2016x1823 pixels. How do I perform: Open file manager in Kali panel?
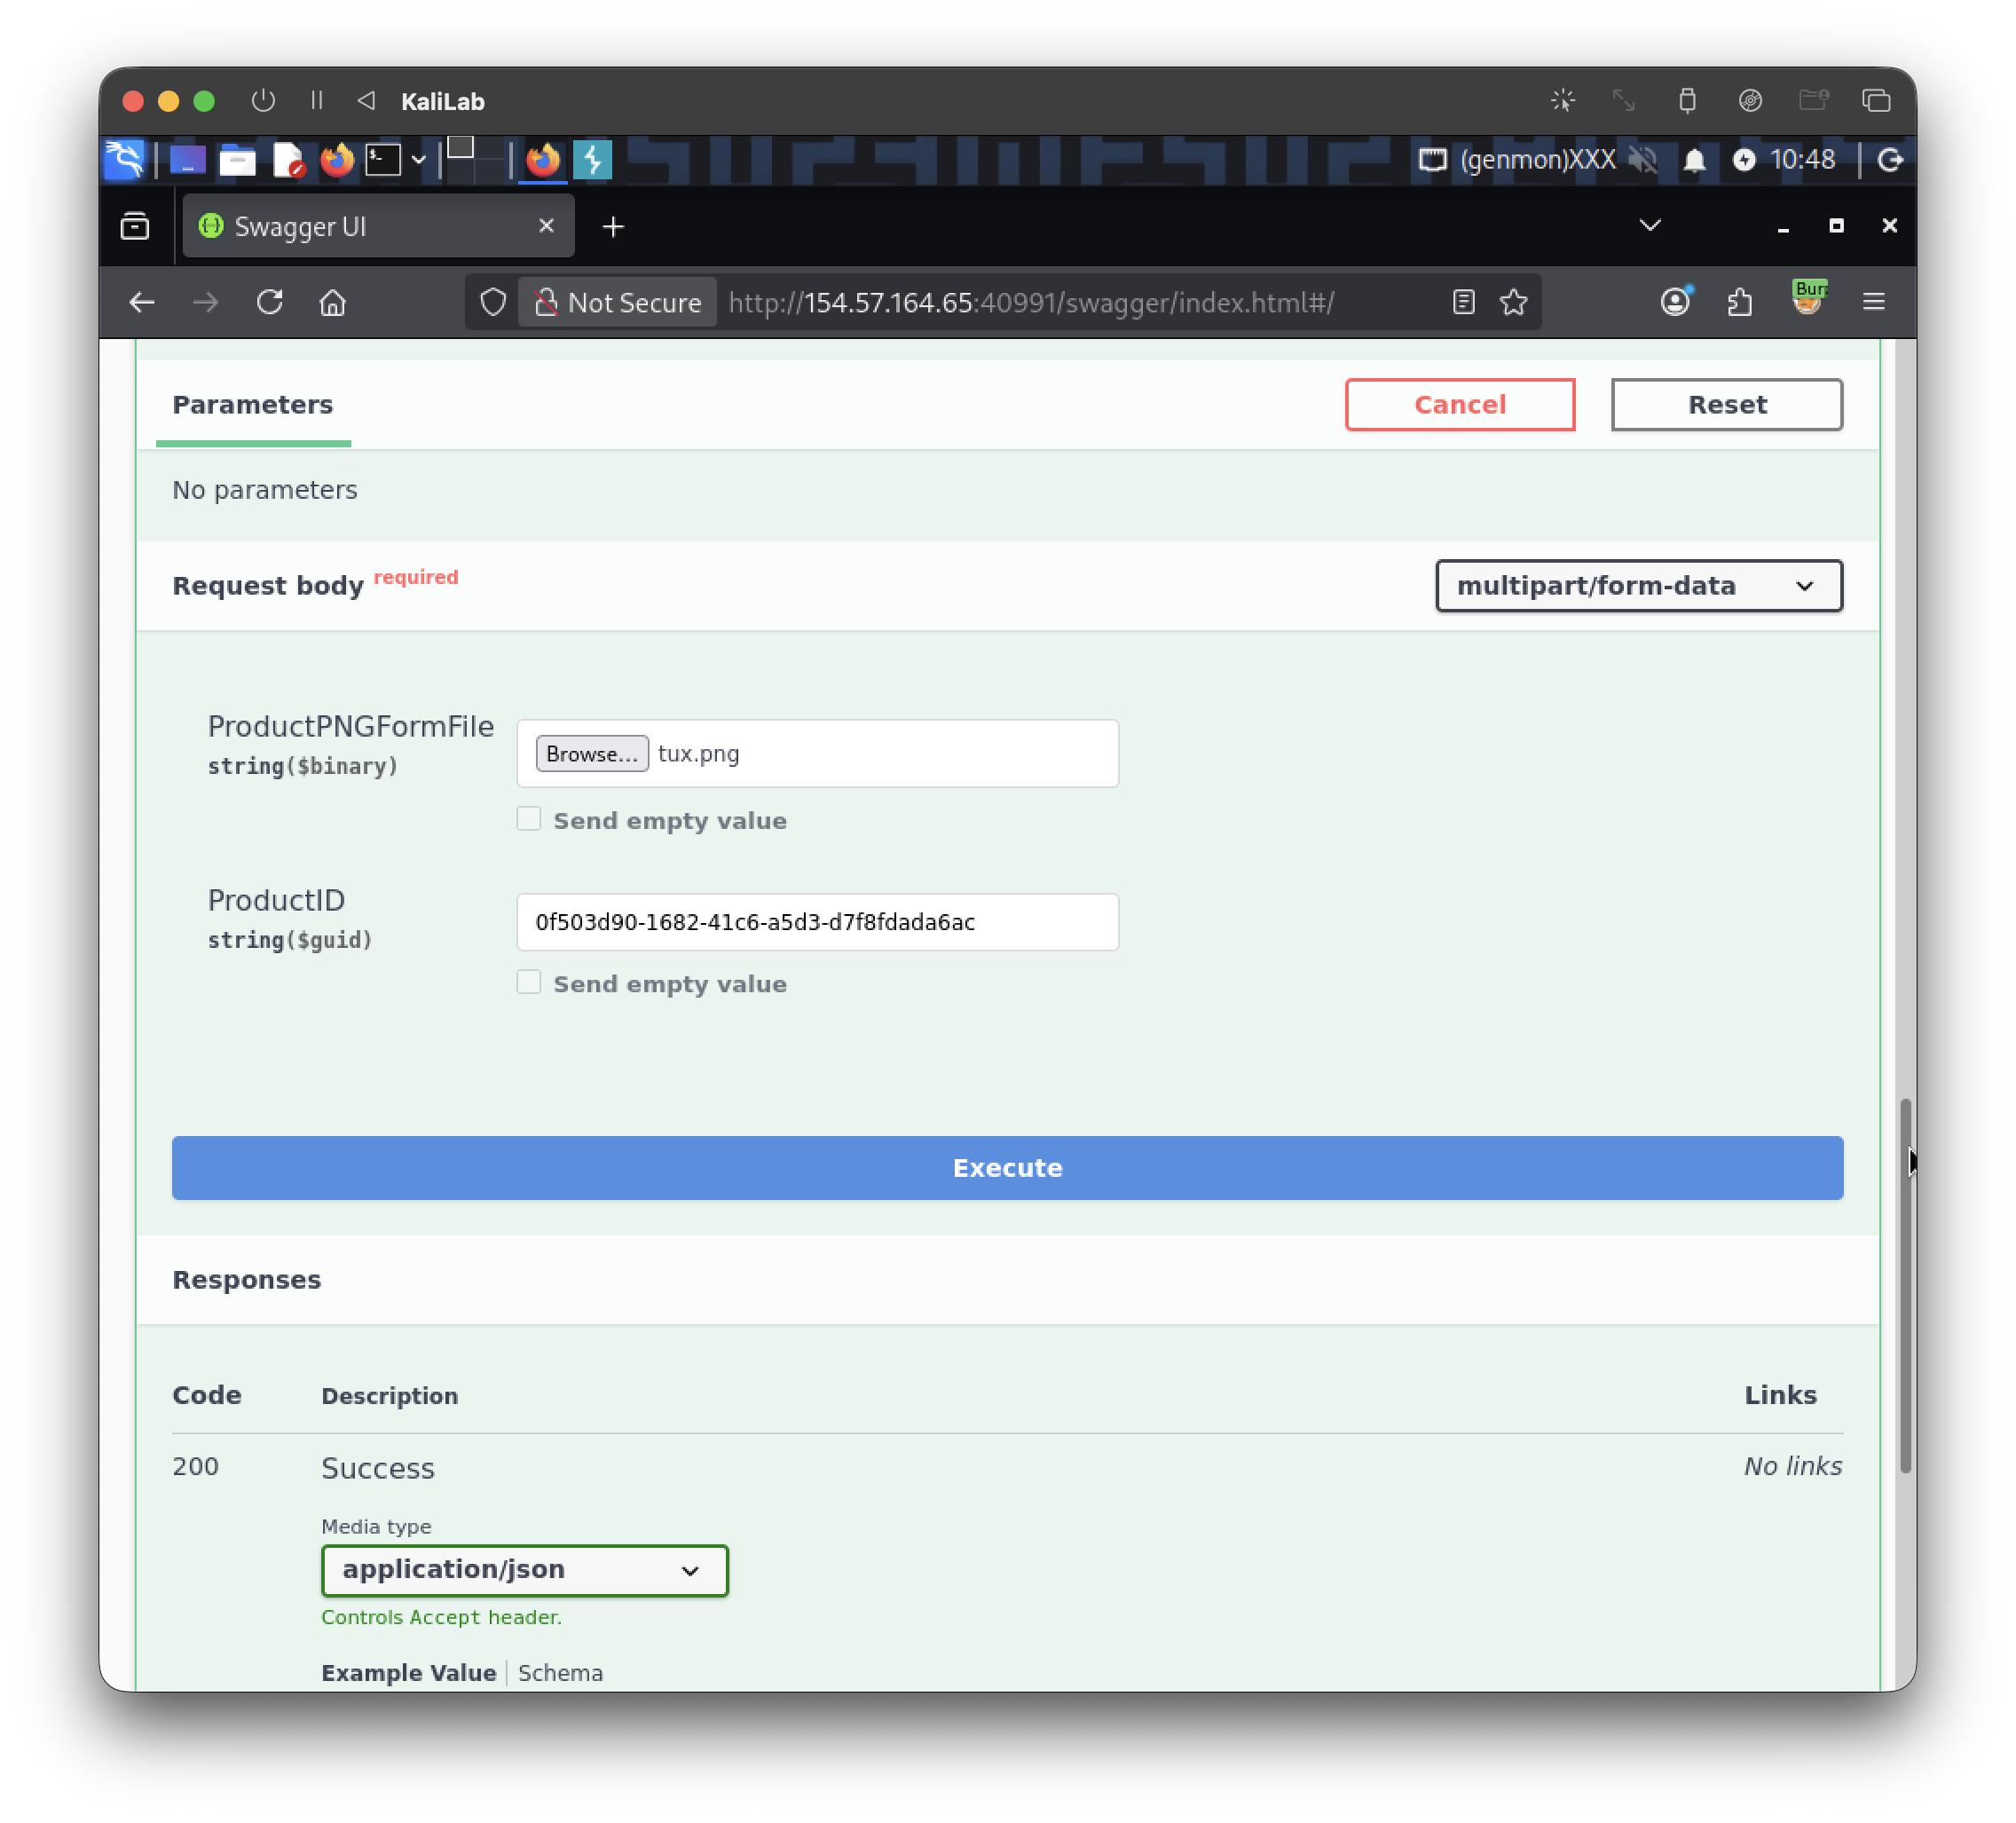237,160
